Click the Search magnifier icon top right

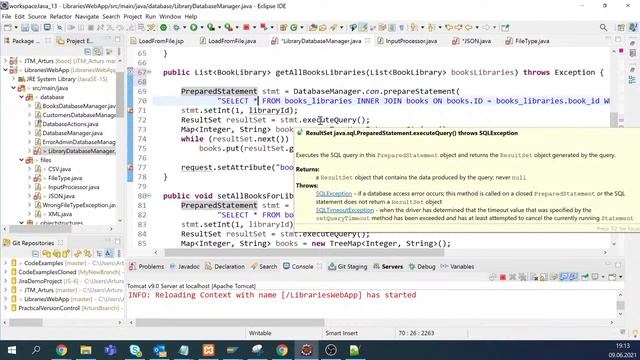603,27
